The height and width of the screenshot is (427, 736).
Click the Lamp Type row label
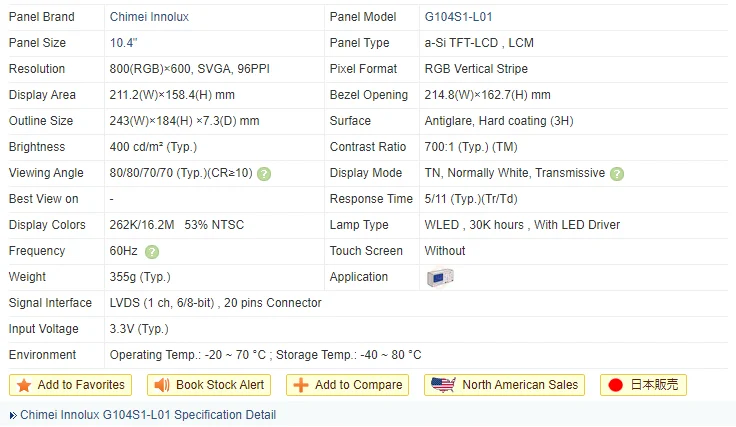[x=359, y=225]
